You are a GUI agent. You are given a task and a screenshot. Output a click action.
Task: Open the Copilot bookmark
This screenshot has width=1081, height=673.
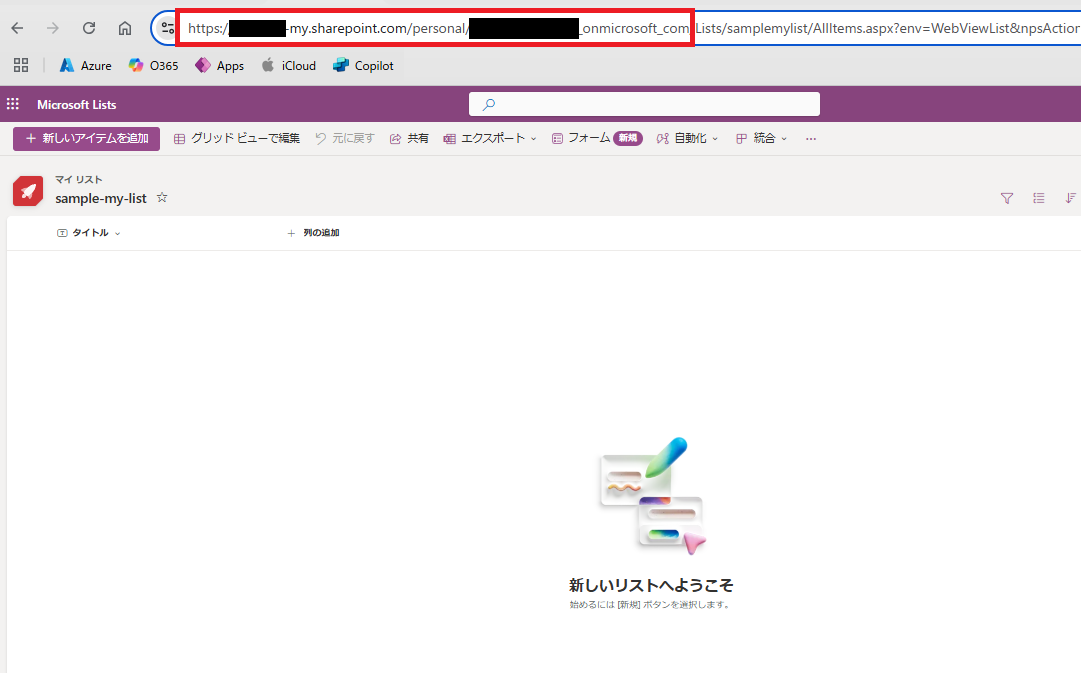point(363,66)
